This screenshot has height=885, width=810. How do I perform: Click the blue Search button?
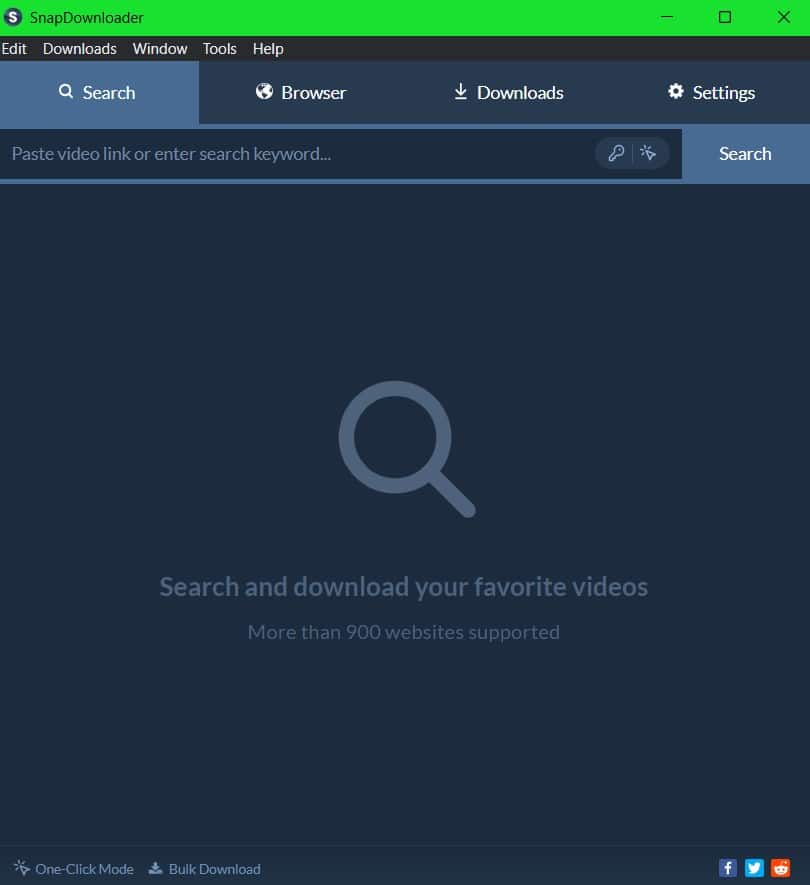point(745,154)
